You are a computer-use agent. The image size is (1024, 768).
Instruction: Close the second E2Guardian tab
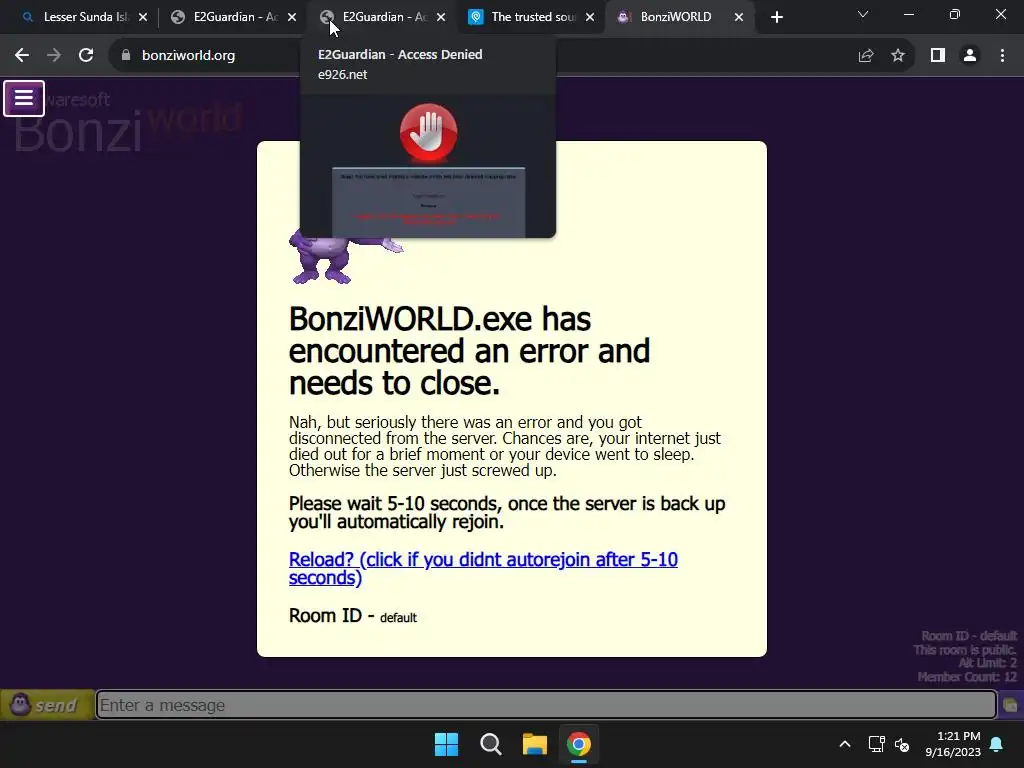(x=441, y=18)
